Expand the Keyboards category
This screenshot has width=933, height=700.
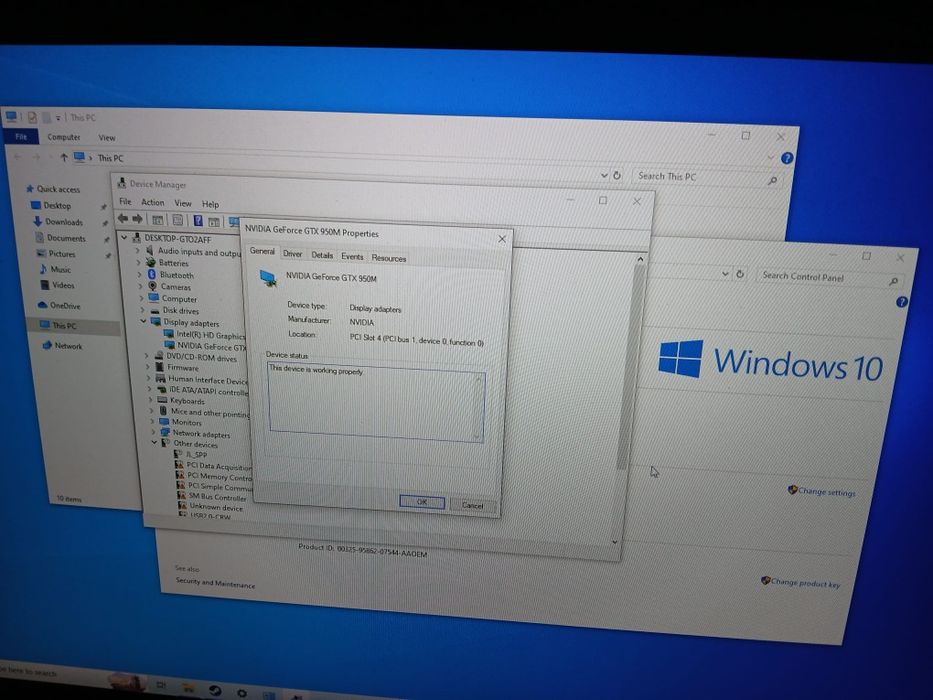pyautogui.click(x=151, y=401)
